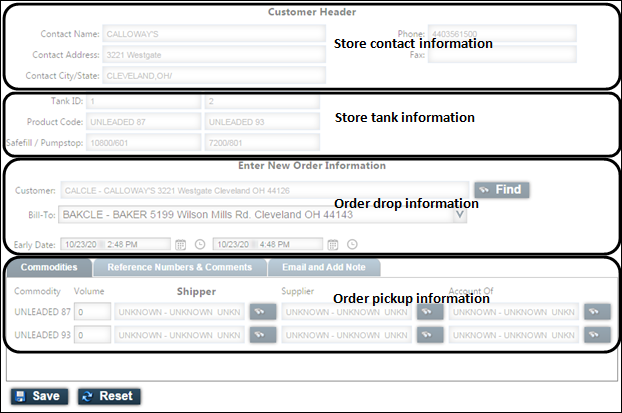This screenshot has width=622, height=413.
Task: Look up the Supplier for UNLEADED 87
Action: (x=430, y=312)
